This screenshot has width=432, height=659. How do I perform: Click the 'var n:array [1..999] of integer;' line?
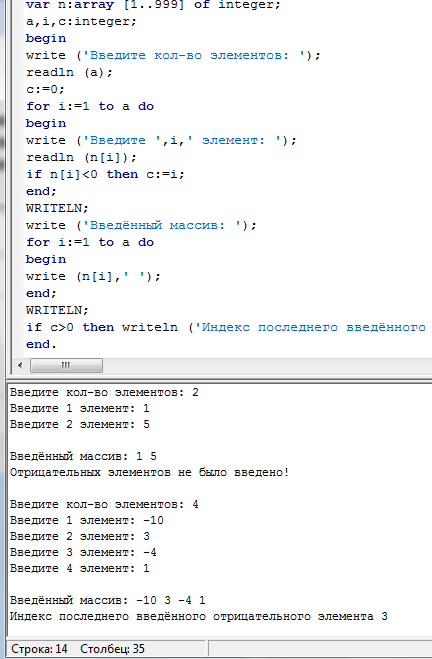(x=153, y=5)
